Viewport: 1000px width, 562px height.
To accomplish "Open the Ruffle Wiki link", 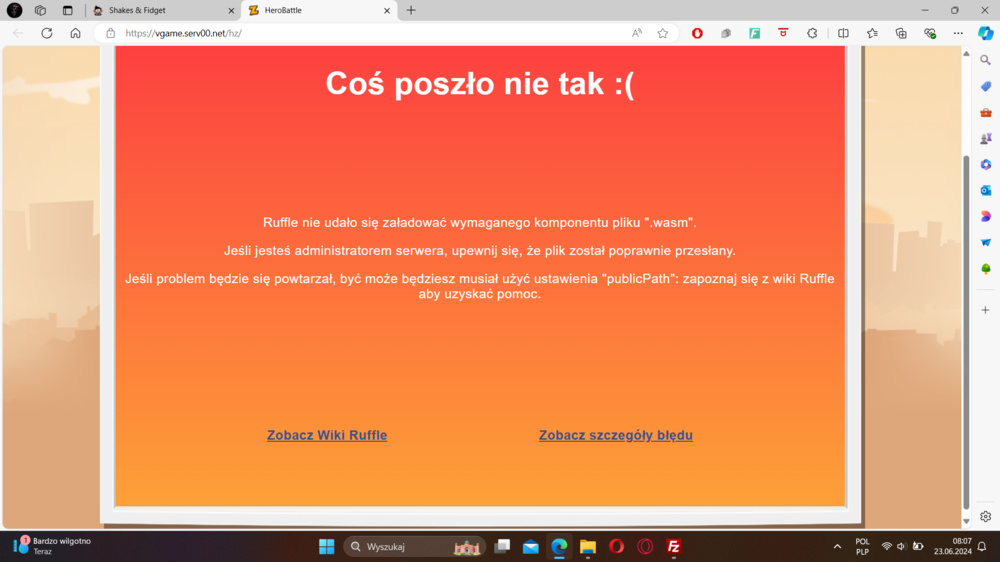I will (327, 435).
